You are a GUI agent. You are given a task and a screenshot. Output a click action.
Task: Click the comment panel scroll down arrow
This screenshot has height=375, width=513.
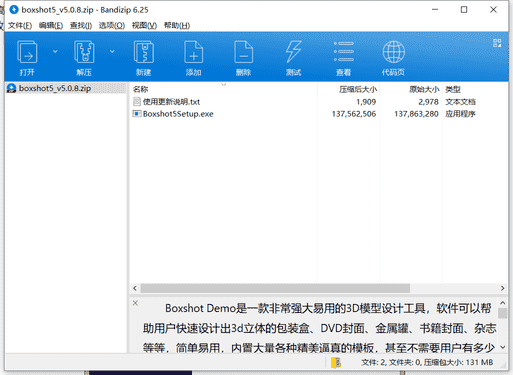[x=503, y=347]
